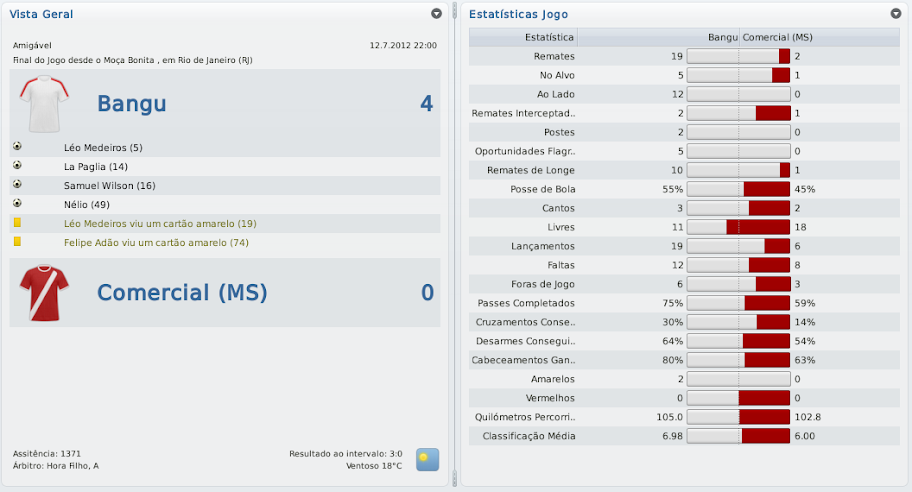Click goal ball icon beside La Paglia
This screenshot has height=492, width=912.
tap(17, 166)
